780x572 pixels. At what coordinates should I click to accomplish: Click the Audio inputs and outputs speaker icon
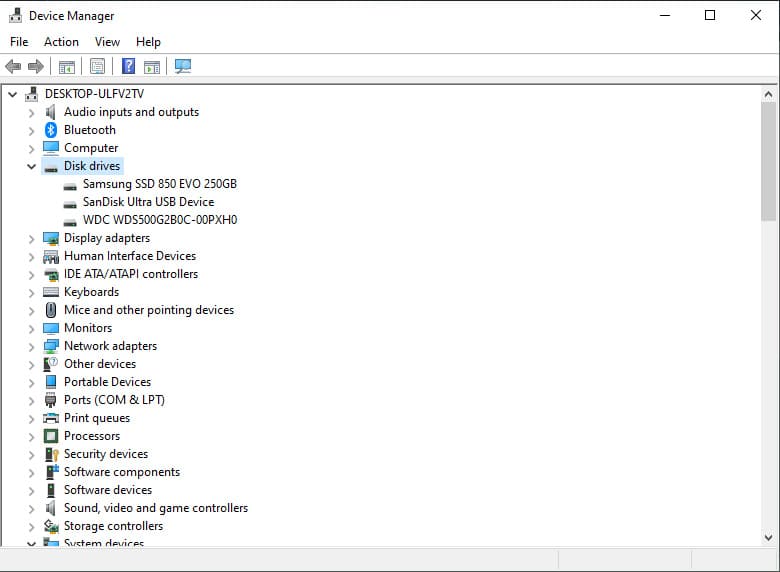51,112
